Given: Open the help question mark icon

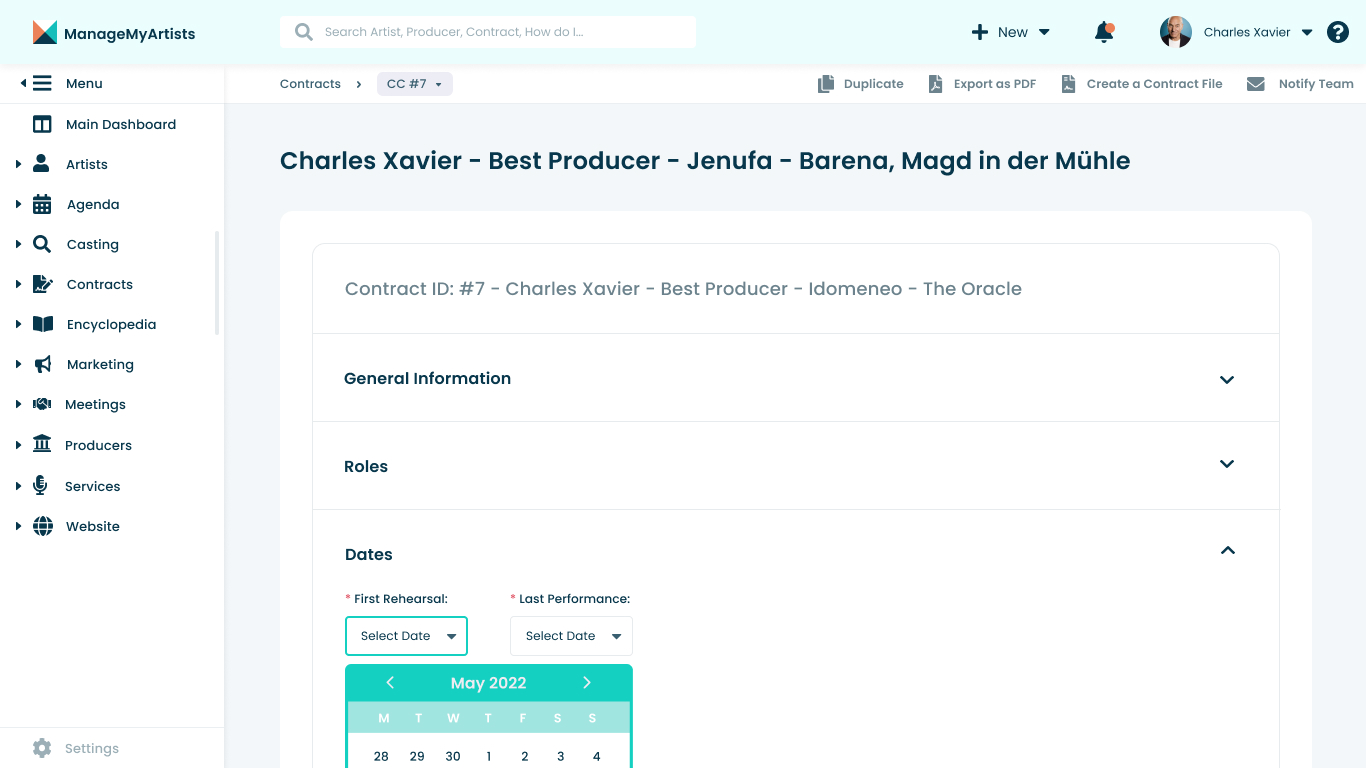Looking at the screenshot, I should [x=1338, y=32].
